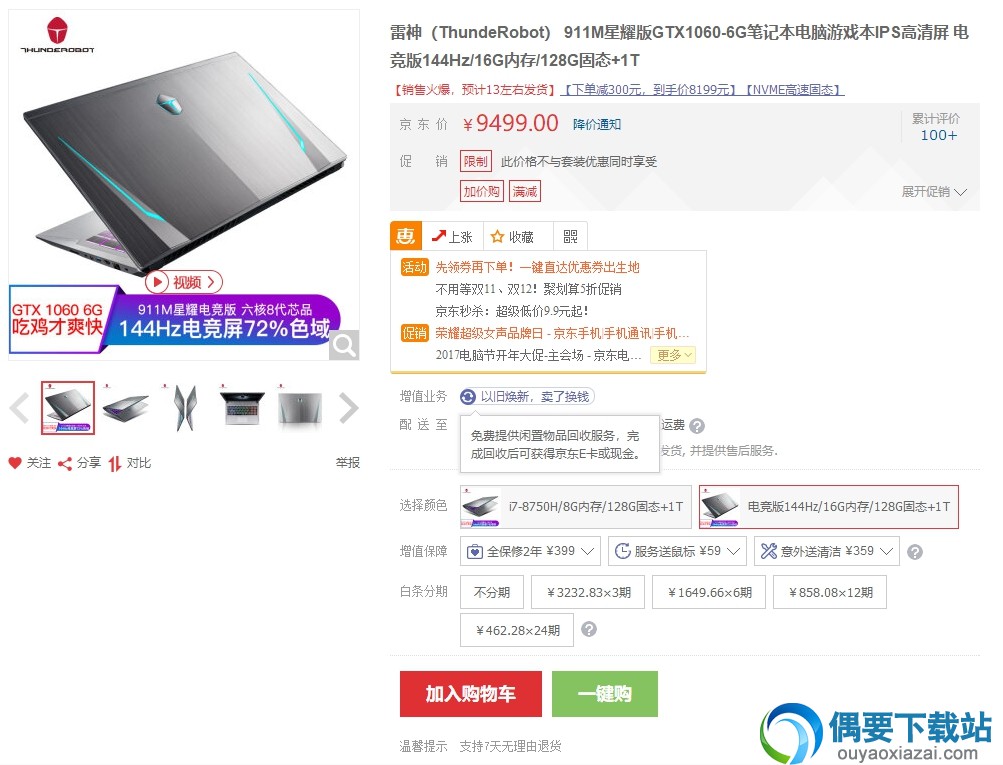1003x765 pixels.
Task: Click help icon beside 24期 installment
Action: [589, 629]
